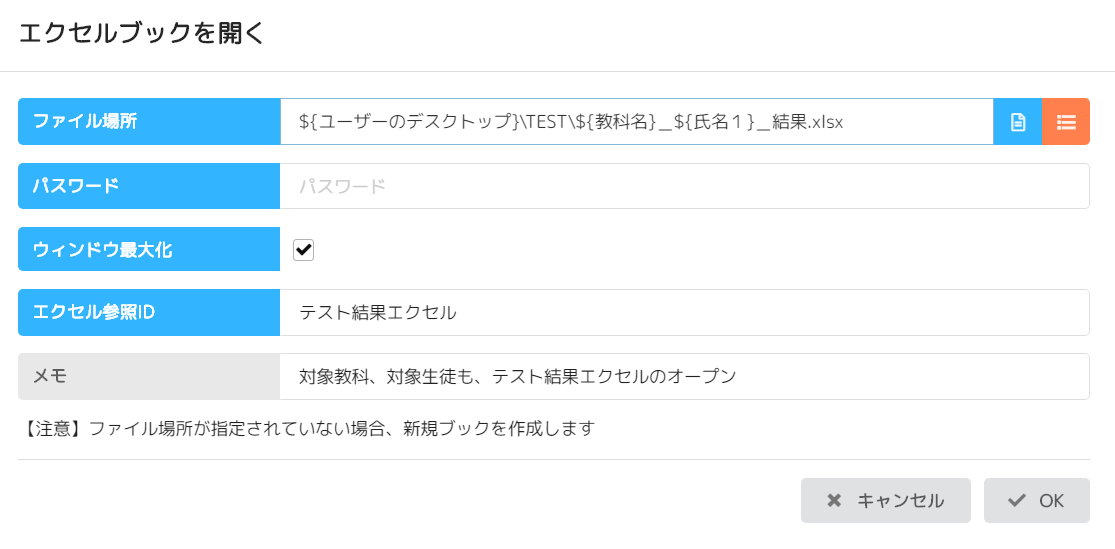Select the エクセル参照ID text field
This screenshot has height=549, width=1115.
point(684,313)
